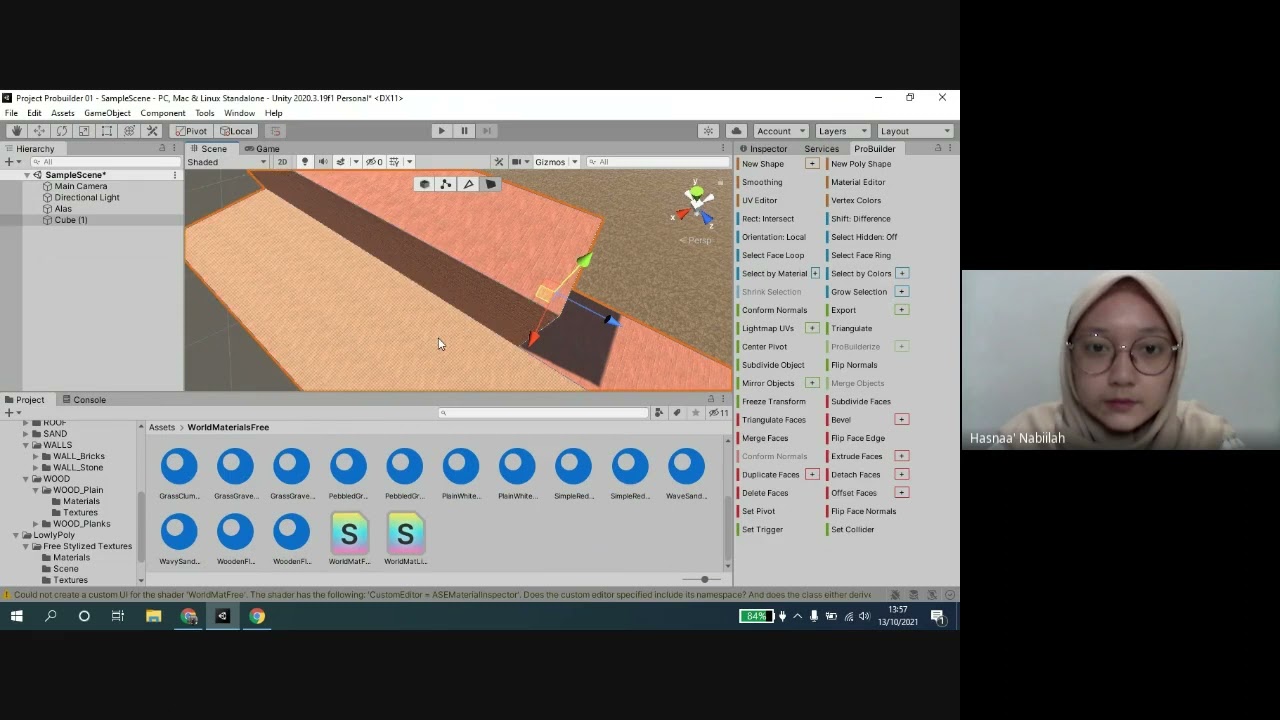Viewport: 1280px width, 720px height.
Task: Open the Layout dropdown
Action: click(x=915, y=131)
